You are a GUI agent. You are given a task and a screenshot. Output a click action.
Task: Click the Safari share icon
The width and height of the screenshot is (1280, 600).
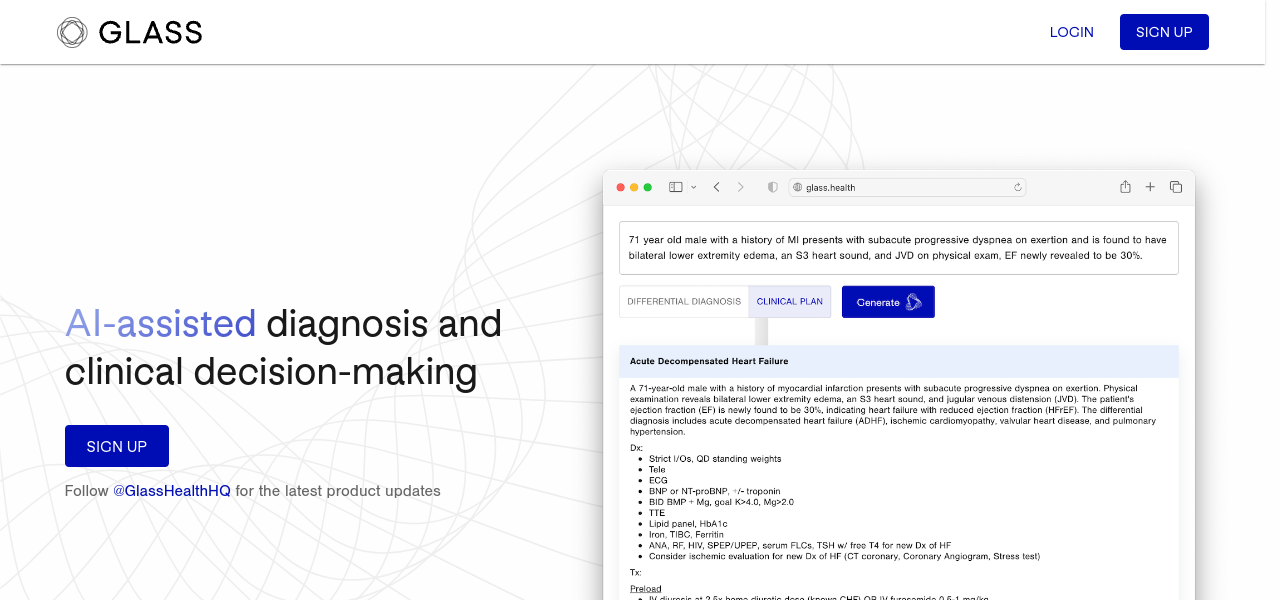[x=1125, y=187]
